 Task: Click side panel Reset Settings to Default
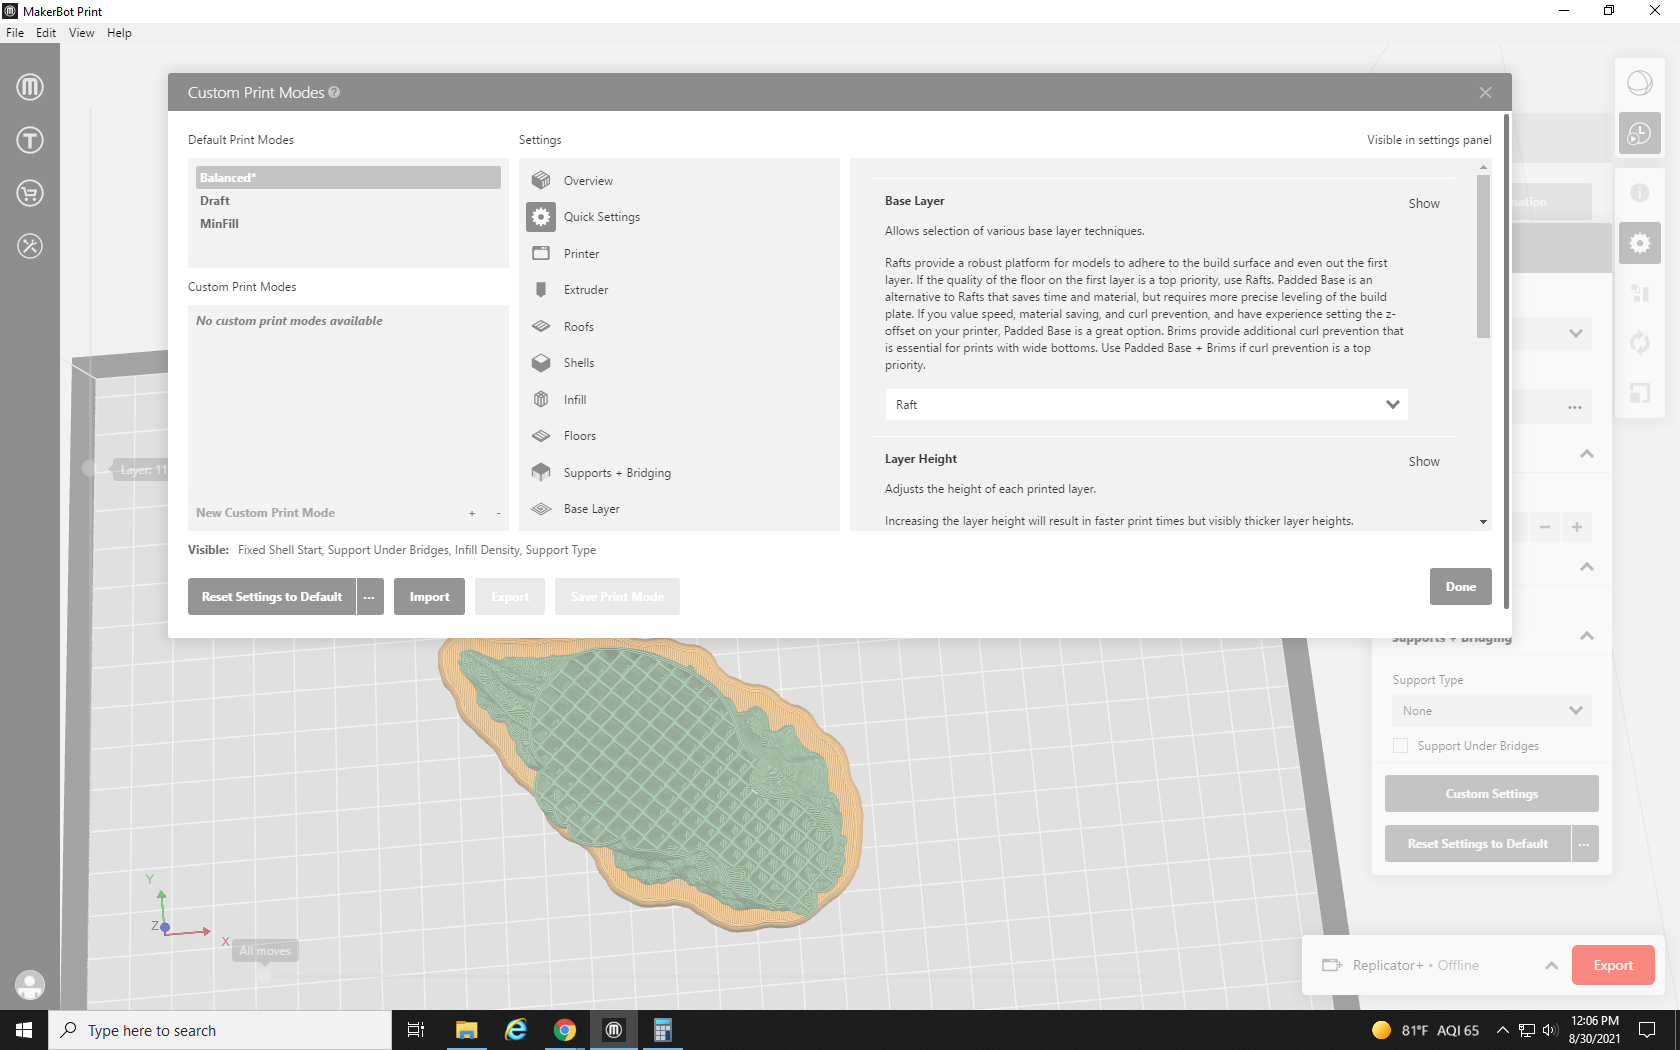point(1477,844)
